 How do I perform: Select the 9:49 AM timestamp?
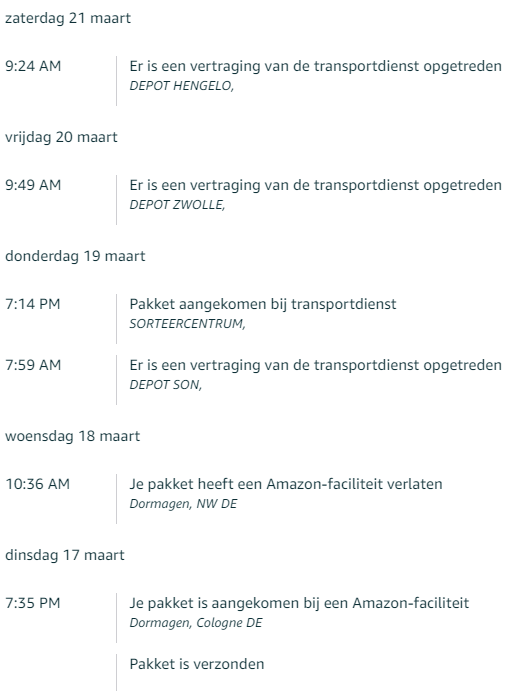(33, 185)
